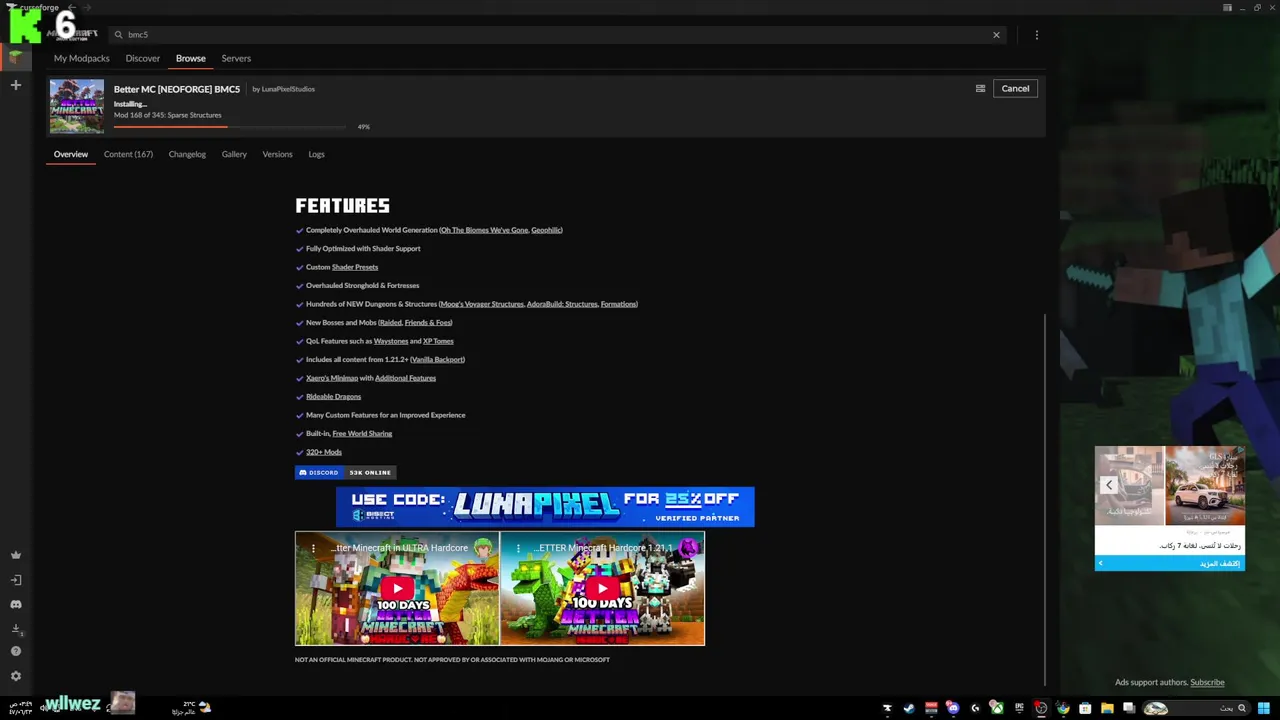Open File Explorer from the taskbar
Image resolution: width=1280 pixels, height=720 pixels.
coord(1107,708)
